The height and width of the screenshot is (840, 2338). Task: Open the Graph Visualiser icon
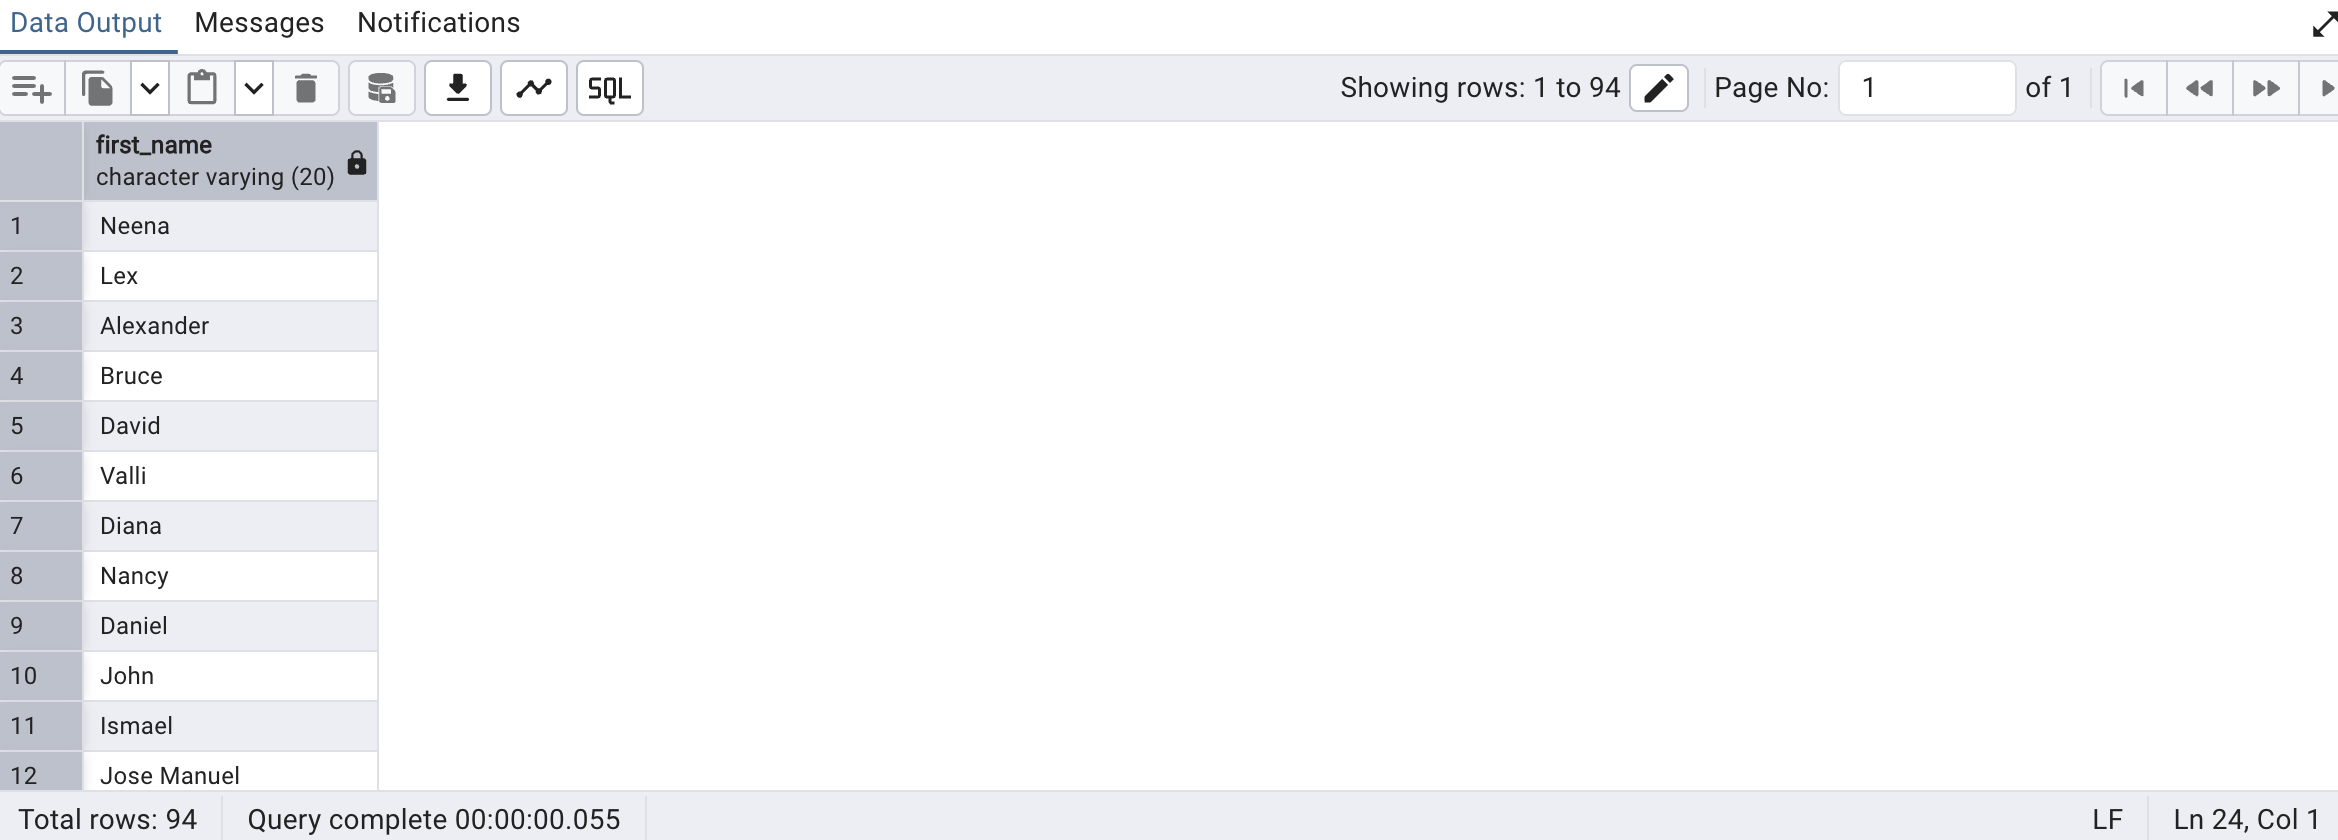[x=534, y=89]
